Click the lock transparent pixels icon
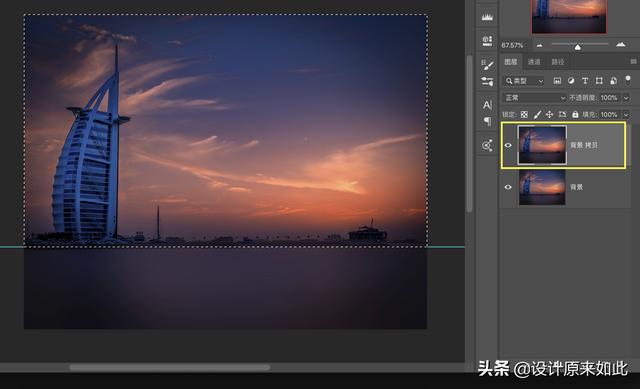 pyautogui.click(x=524, y=115)
